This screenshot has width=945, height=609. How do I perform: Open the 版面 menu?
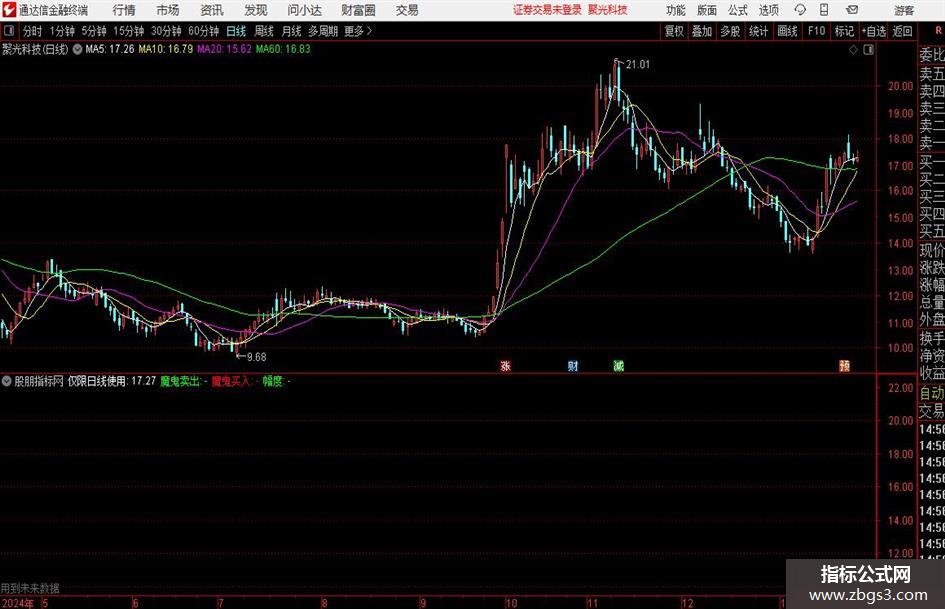point(706,10)
